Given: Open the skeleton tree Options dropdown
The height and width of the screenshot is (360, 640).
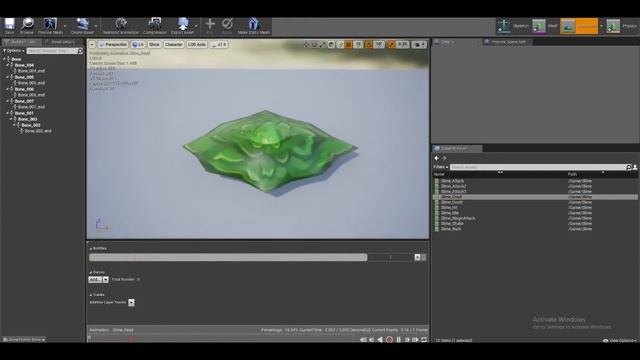Looking at the screenshot, I should click(x=14, y=51).
